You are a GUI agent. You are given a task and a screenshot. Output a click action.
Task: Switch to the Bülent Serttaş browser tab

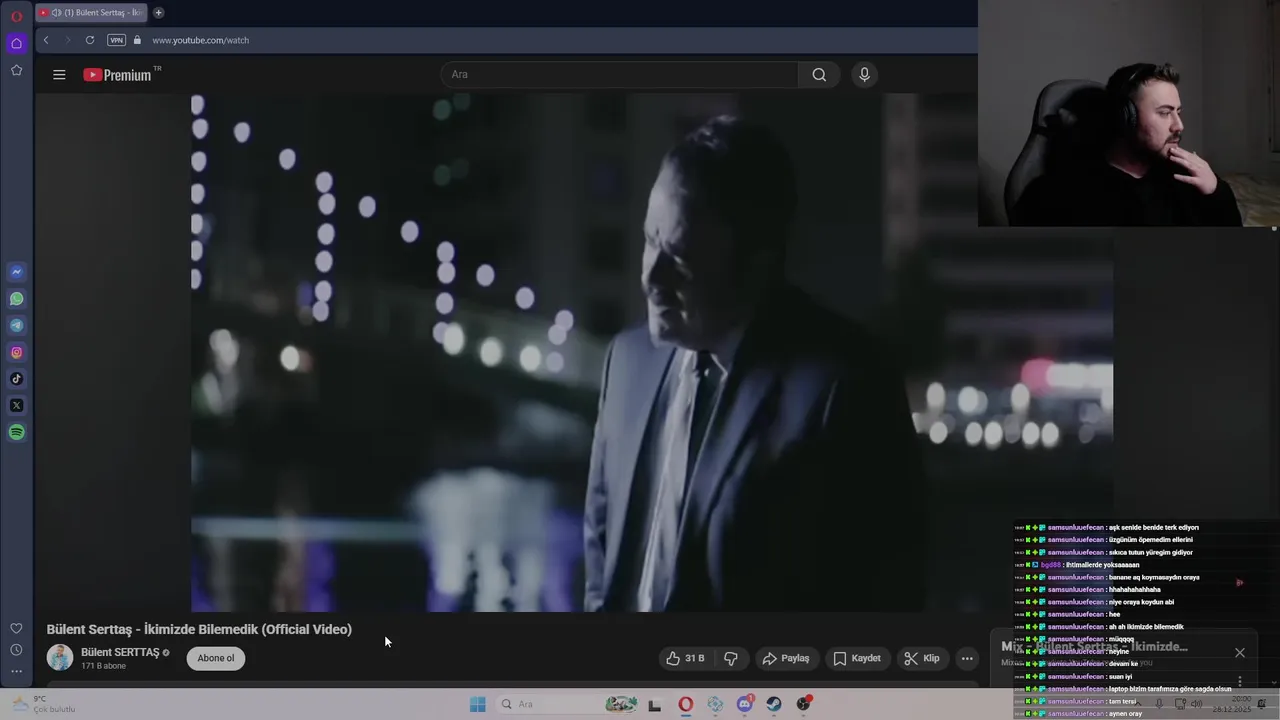pyautogui.click(x=92, y=13)
